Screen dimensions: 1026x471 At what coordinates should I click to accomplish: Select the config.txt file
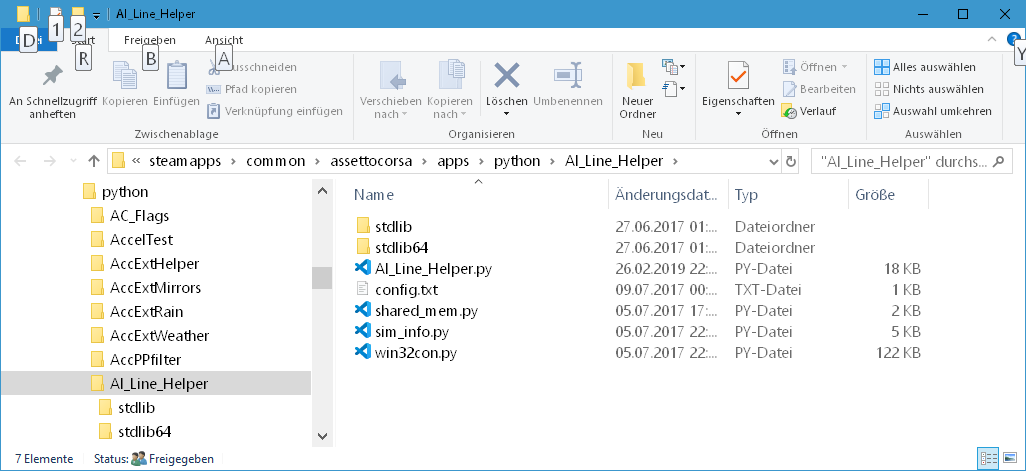[406, 289]
